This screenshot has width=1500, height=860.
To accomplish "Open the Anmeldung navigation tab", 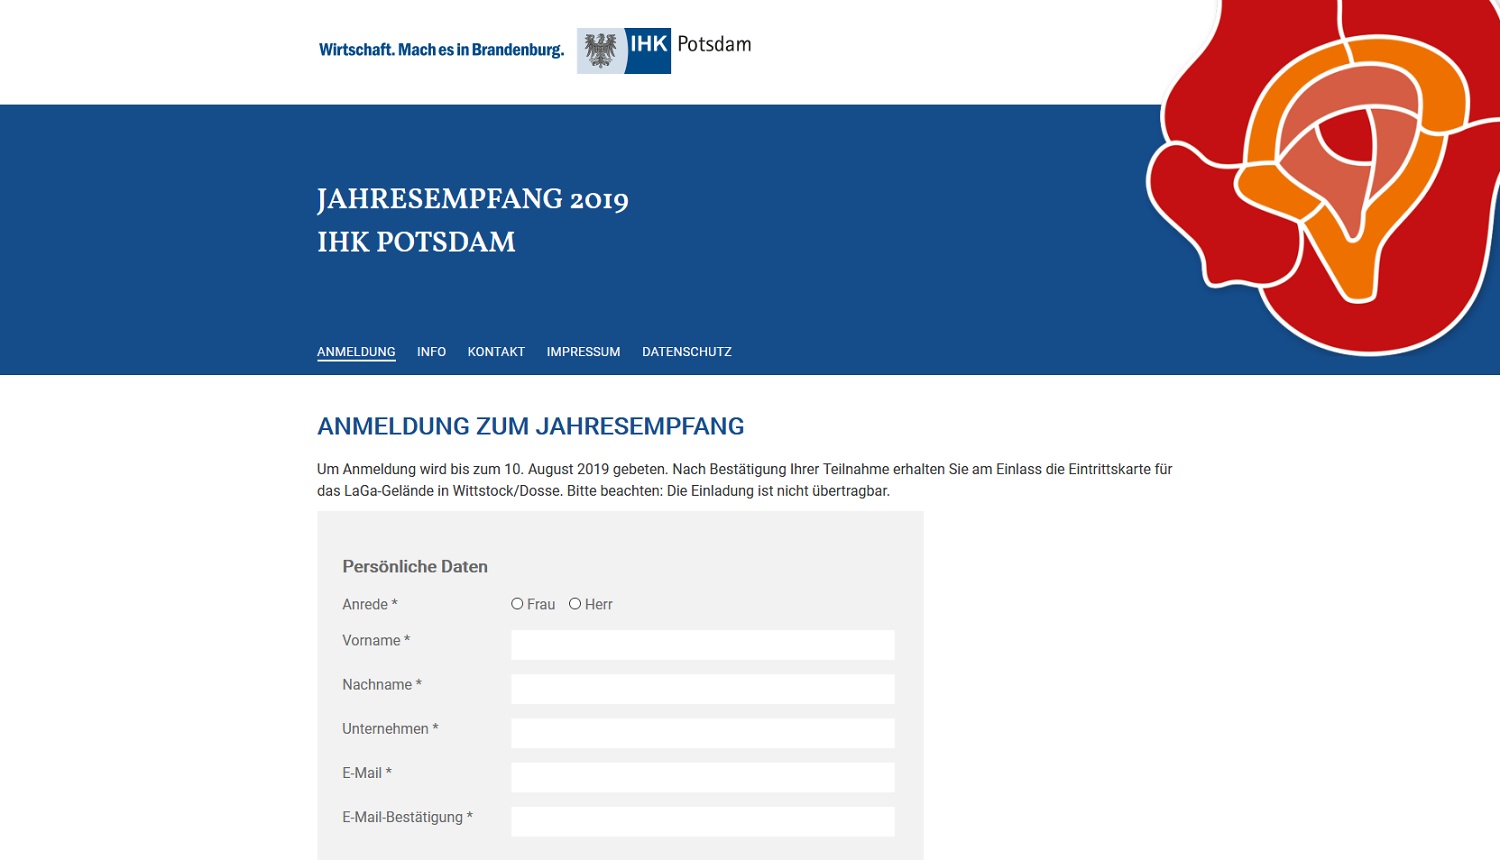I will [x=356, y=352].
